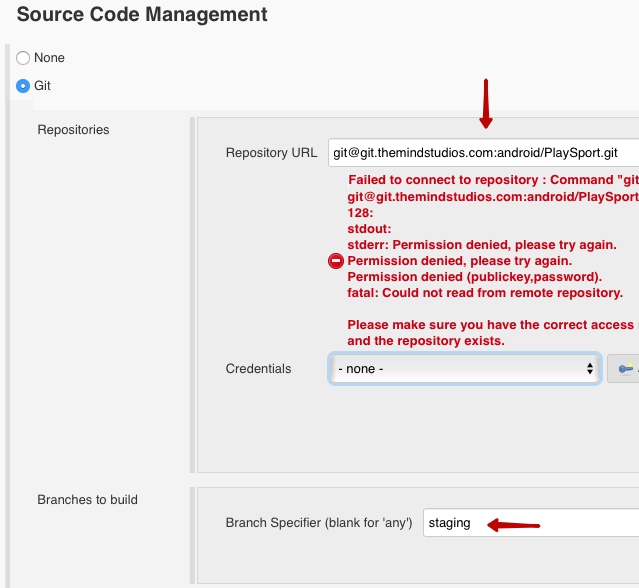The image size is (639, 588).
Task: Click the 'stderr: Permission denied' line
Action: click(x=482, y=244)
